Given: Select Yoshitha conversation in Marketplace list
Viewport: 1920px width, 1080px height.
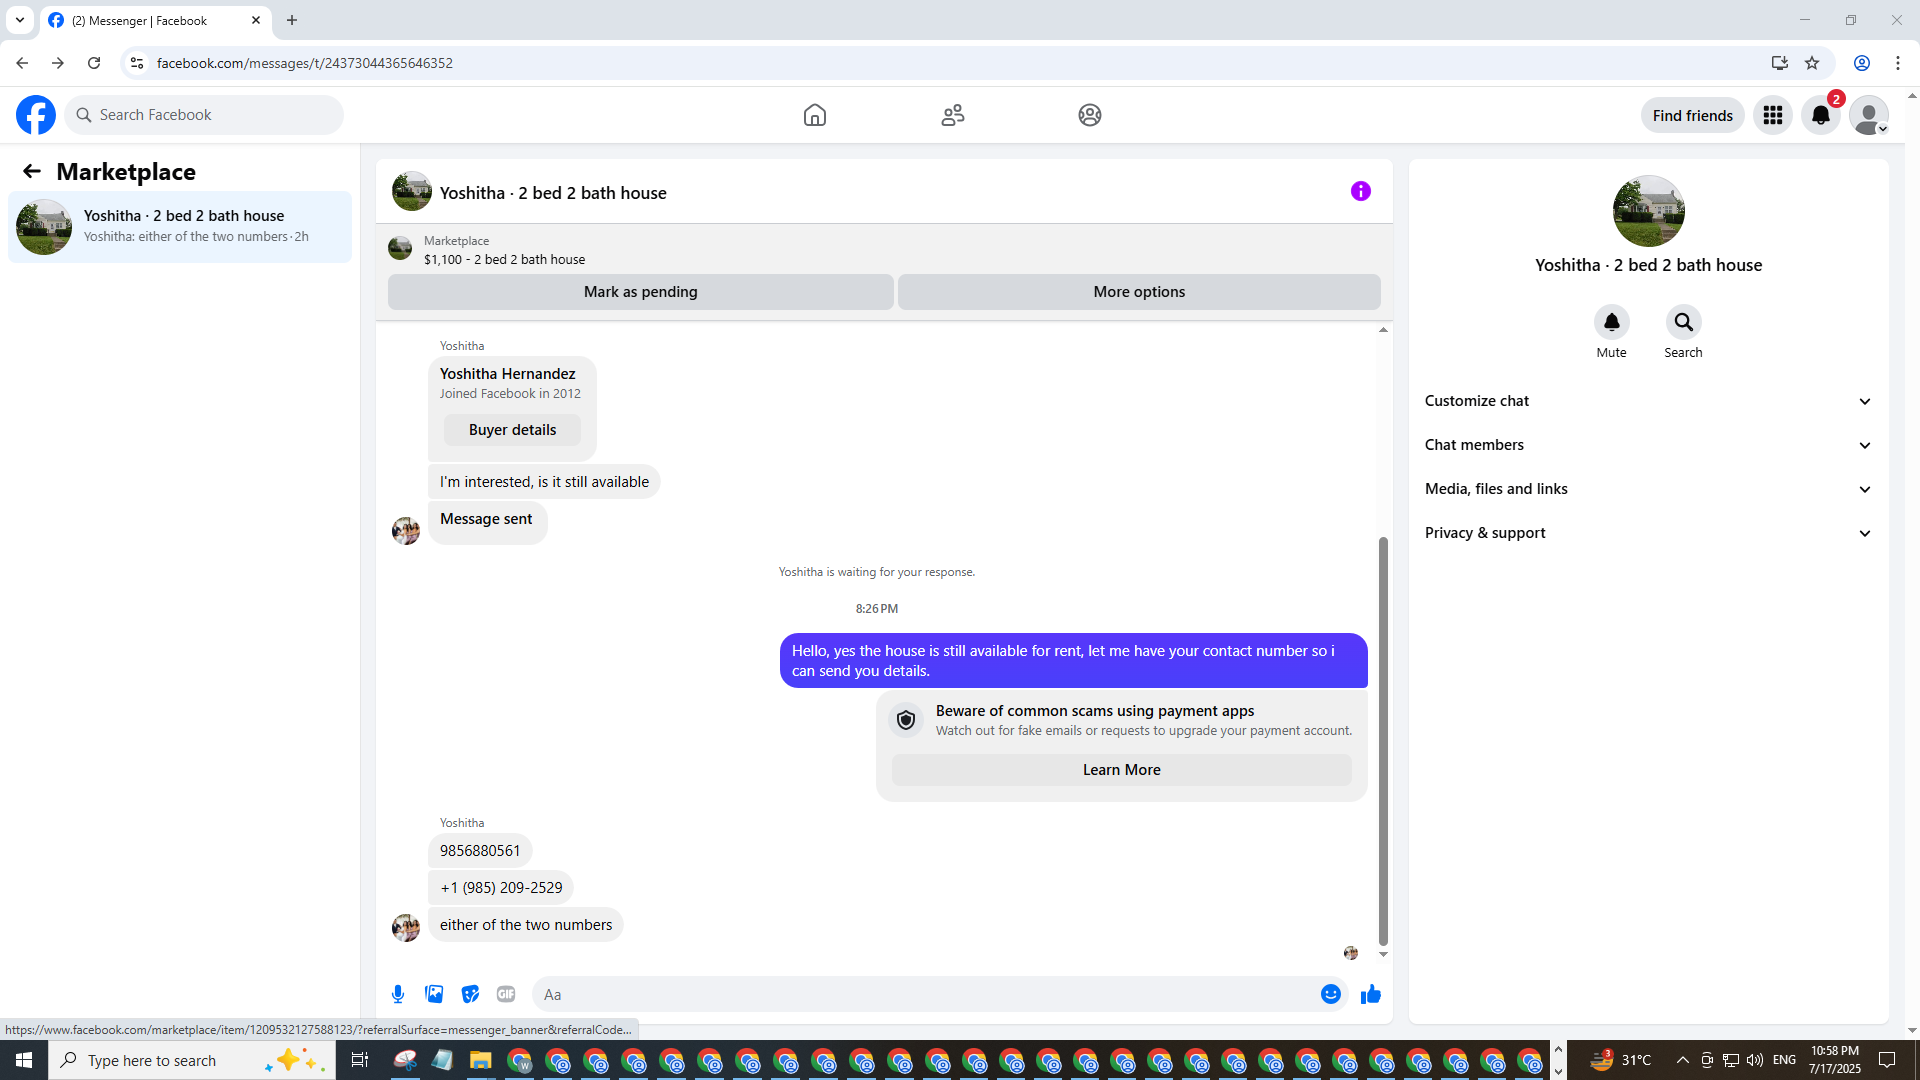Looking at the screenshot, I should 180,227.
